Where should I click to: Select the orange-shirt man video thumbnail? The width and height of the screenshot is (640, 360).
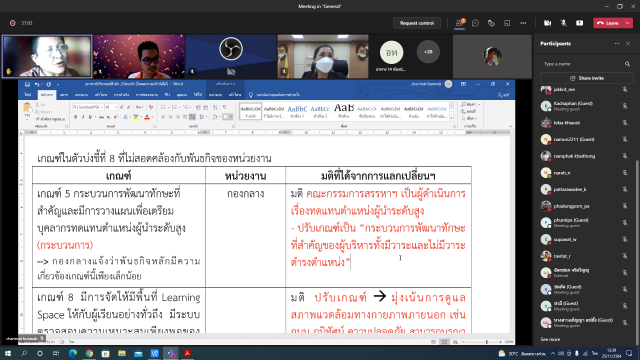139,56
